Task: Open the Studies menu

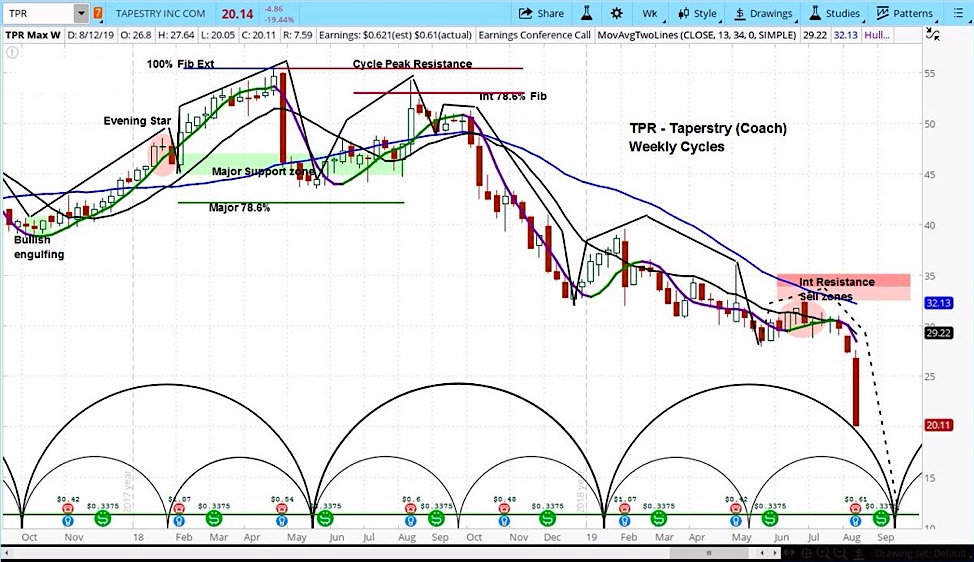Action: point(835,13)
